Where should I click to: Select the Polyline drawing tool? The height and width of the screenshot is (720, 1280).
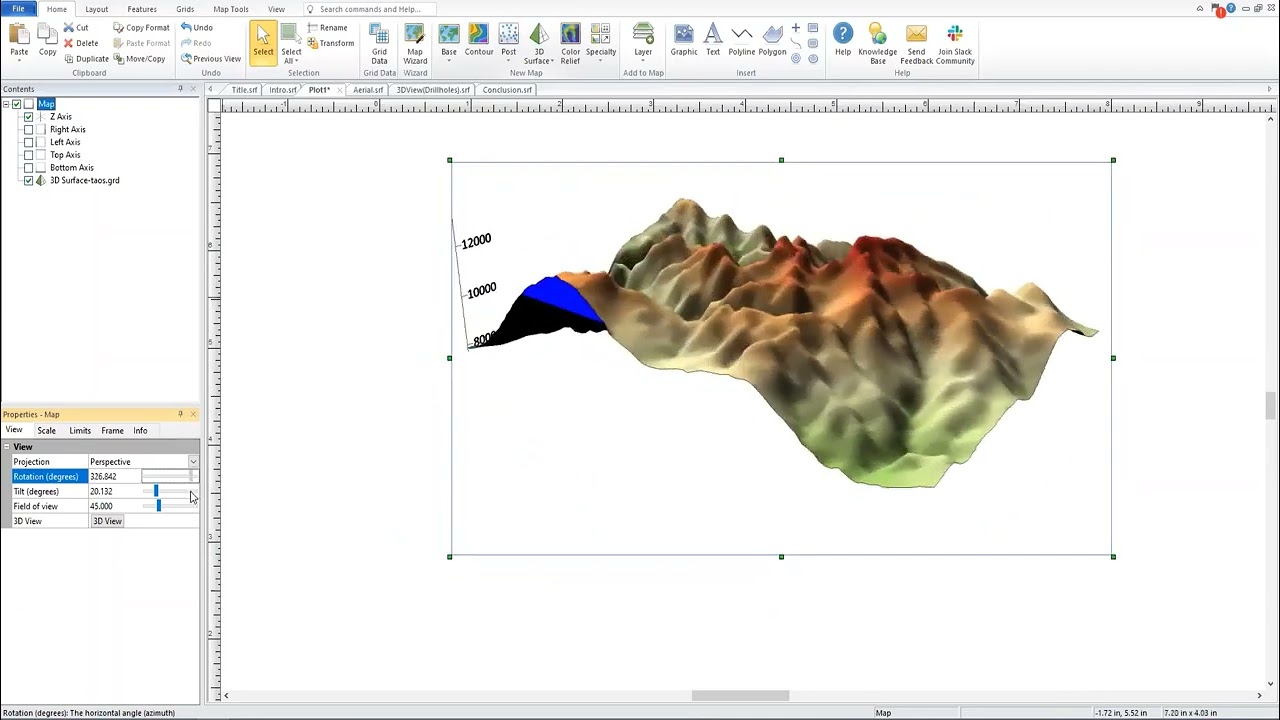click(742, 41)
